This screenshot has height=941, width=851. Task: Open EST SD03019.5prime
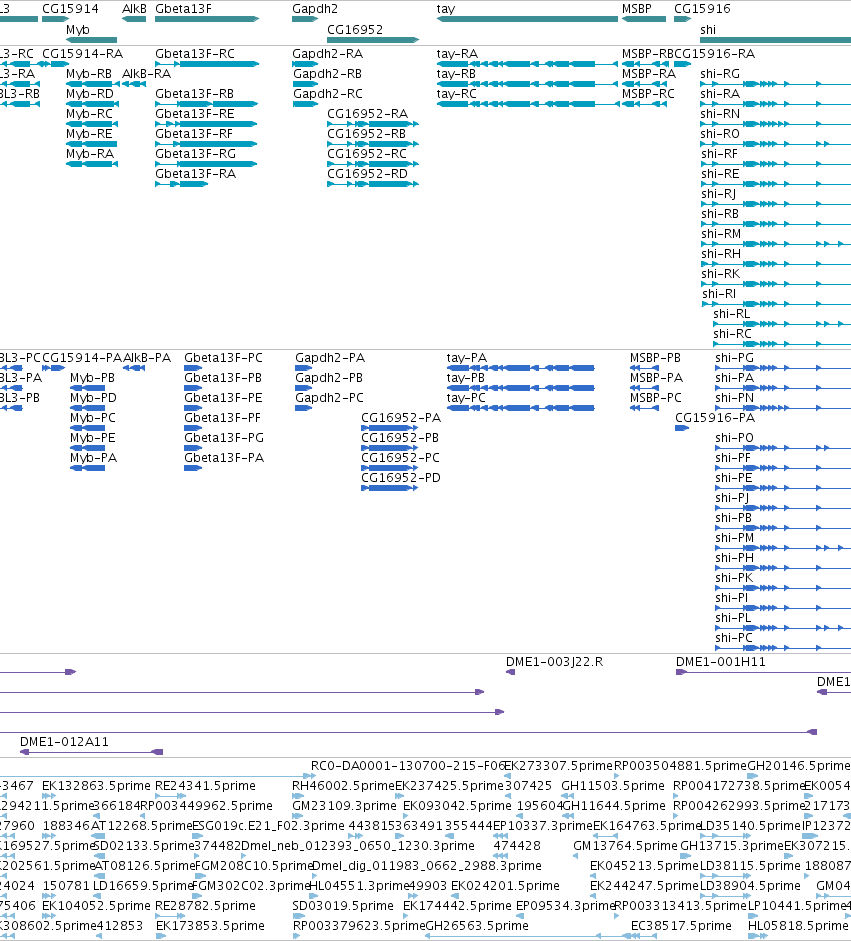click(x=343, y=906)
